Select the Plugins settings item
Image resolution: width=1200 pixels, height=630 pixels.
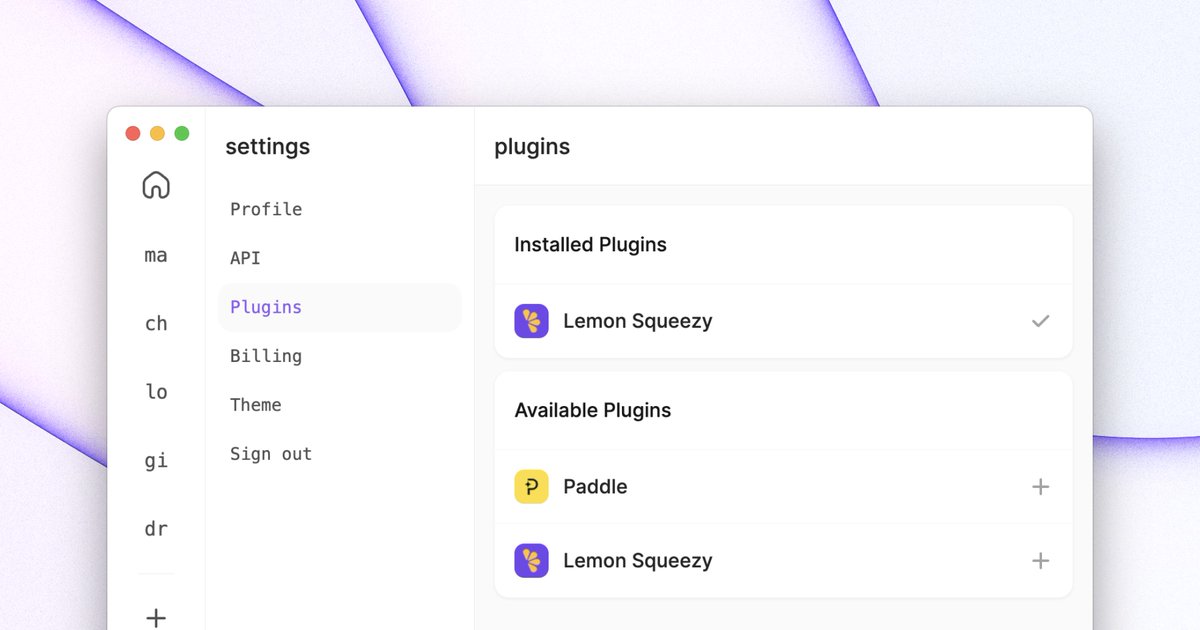pos(340,307)
